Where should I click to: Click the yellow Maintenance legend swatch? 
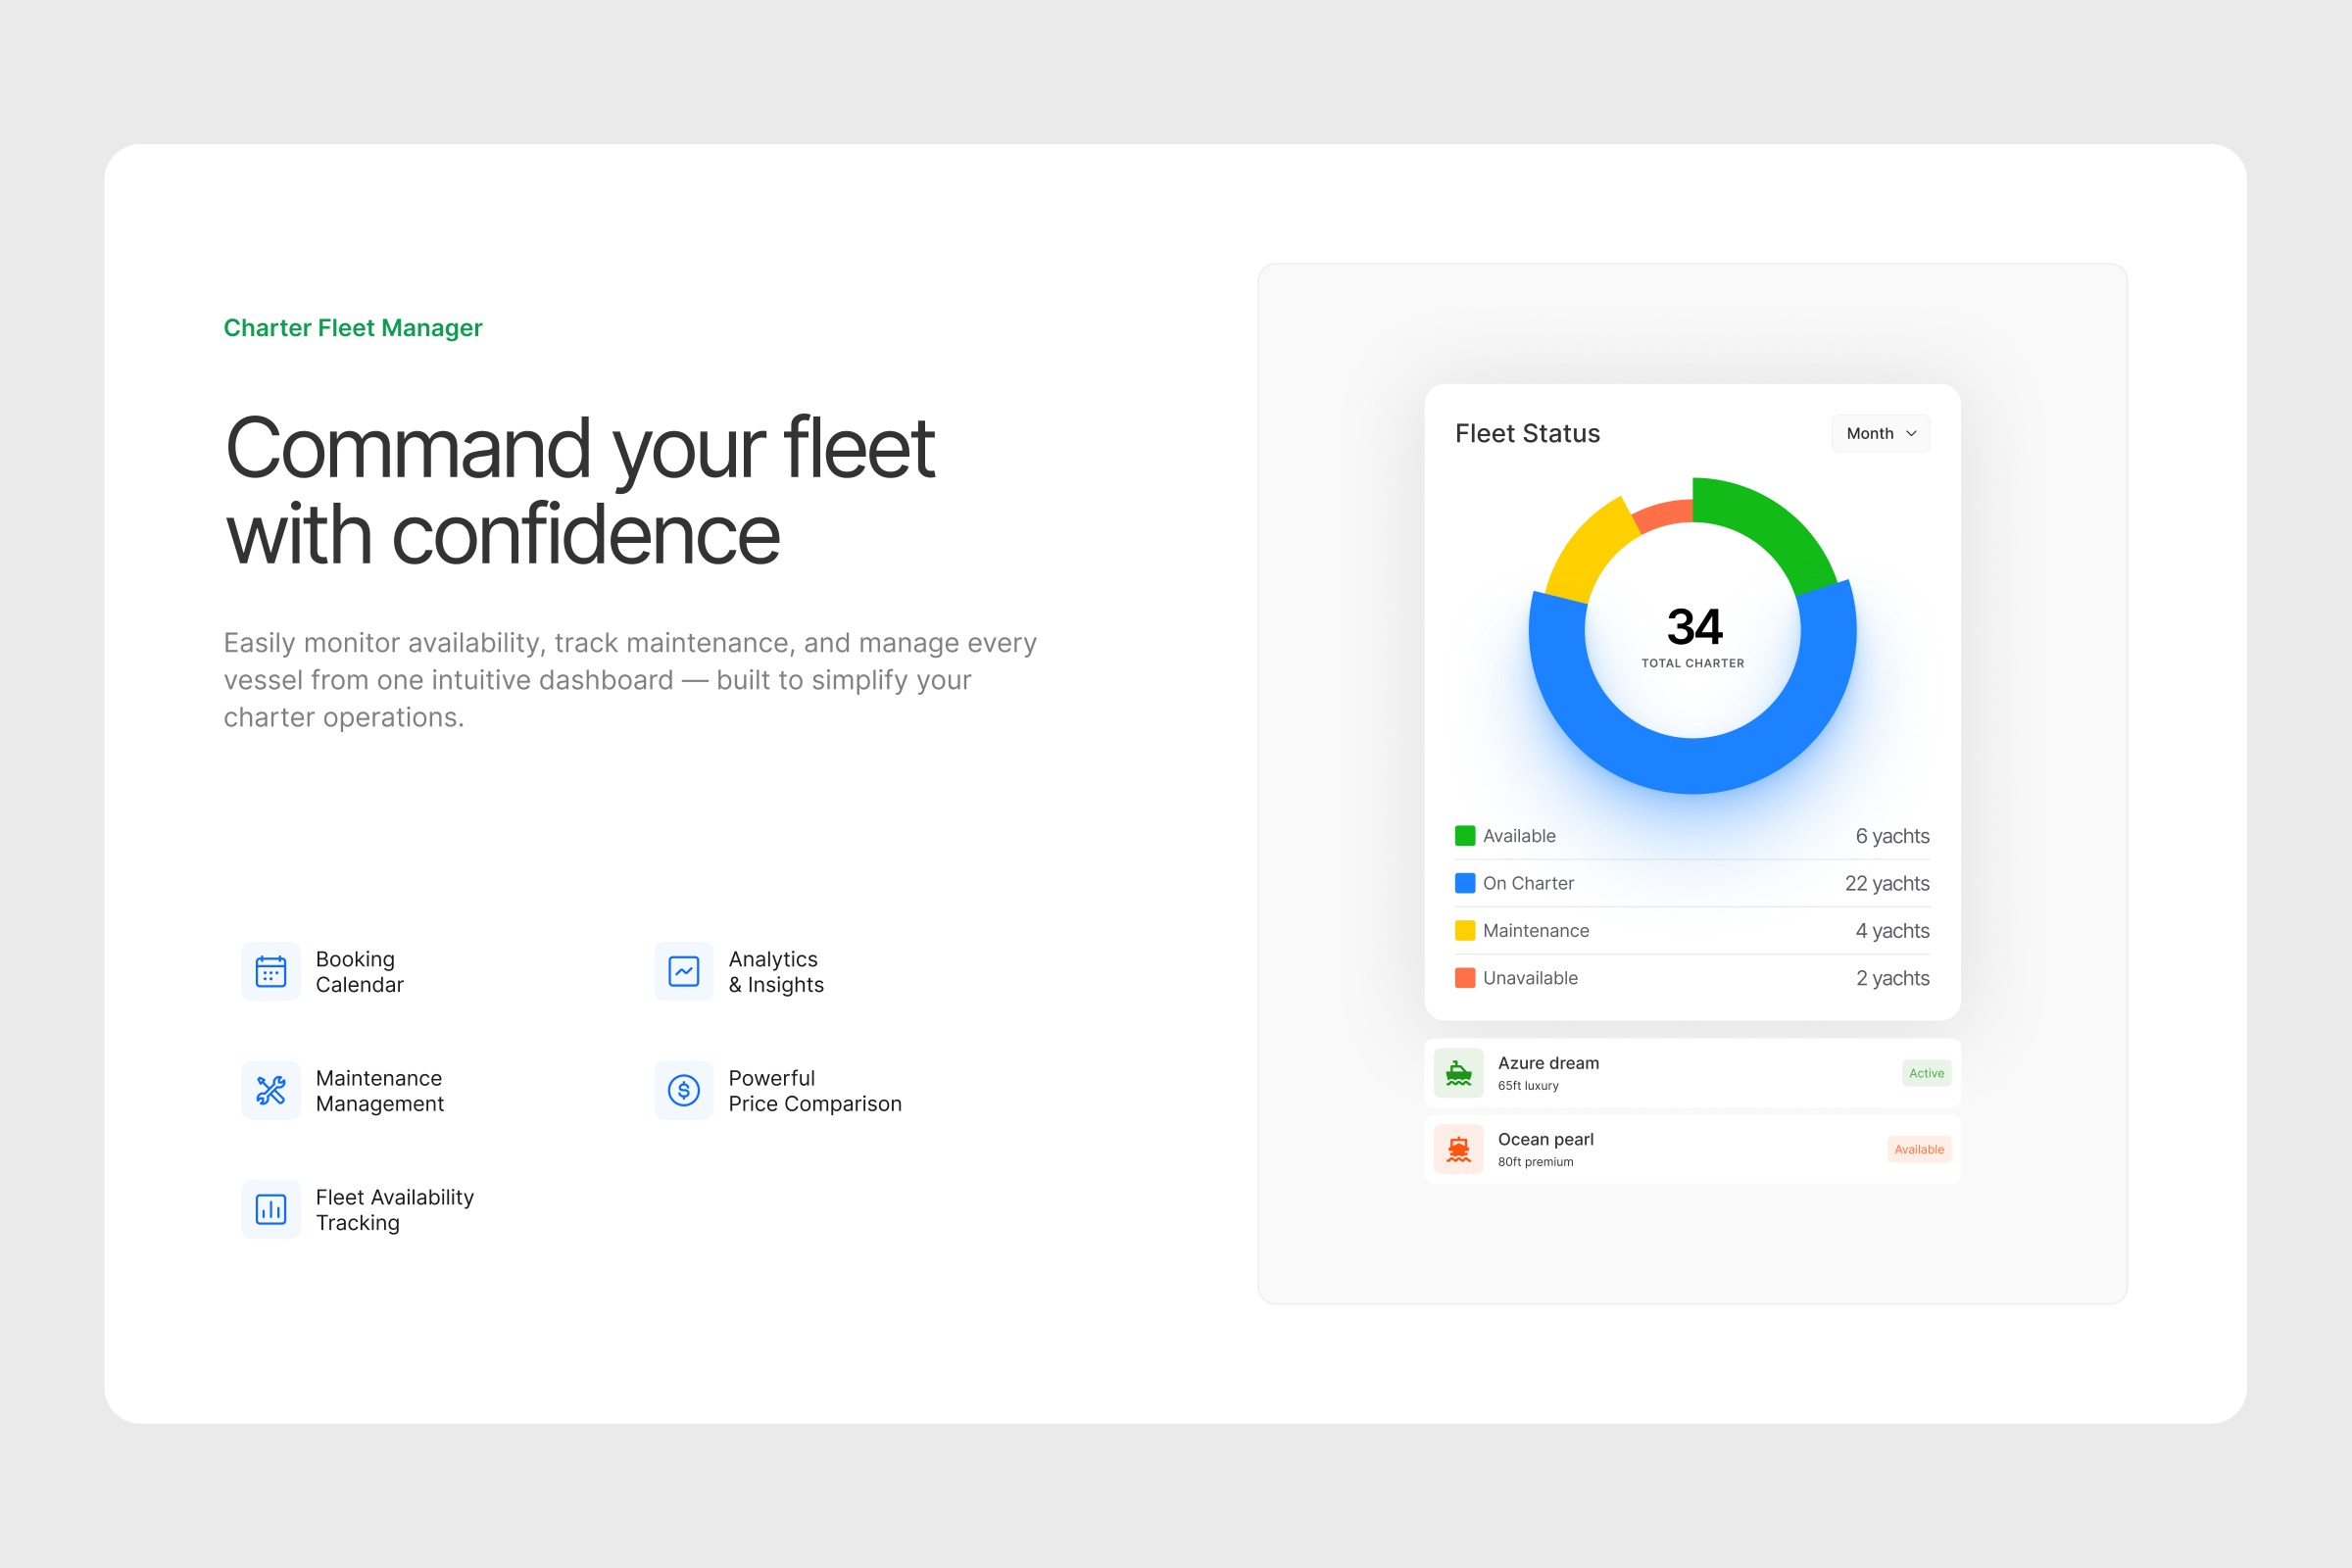pyautogui.click(x=1464, y=930)
